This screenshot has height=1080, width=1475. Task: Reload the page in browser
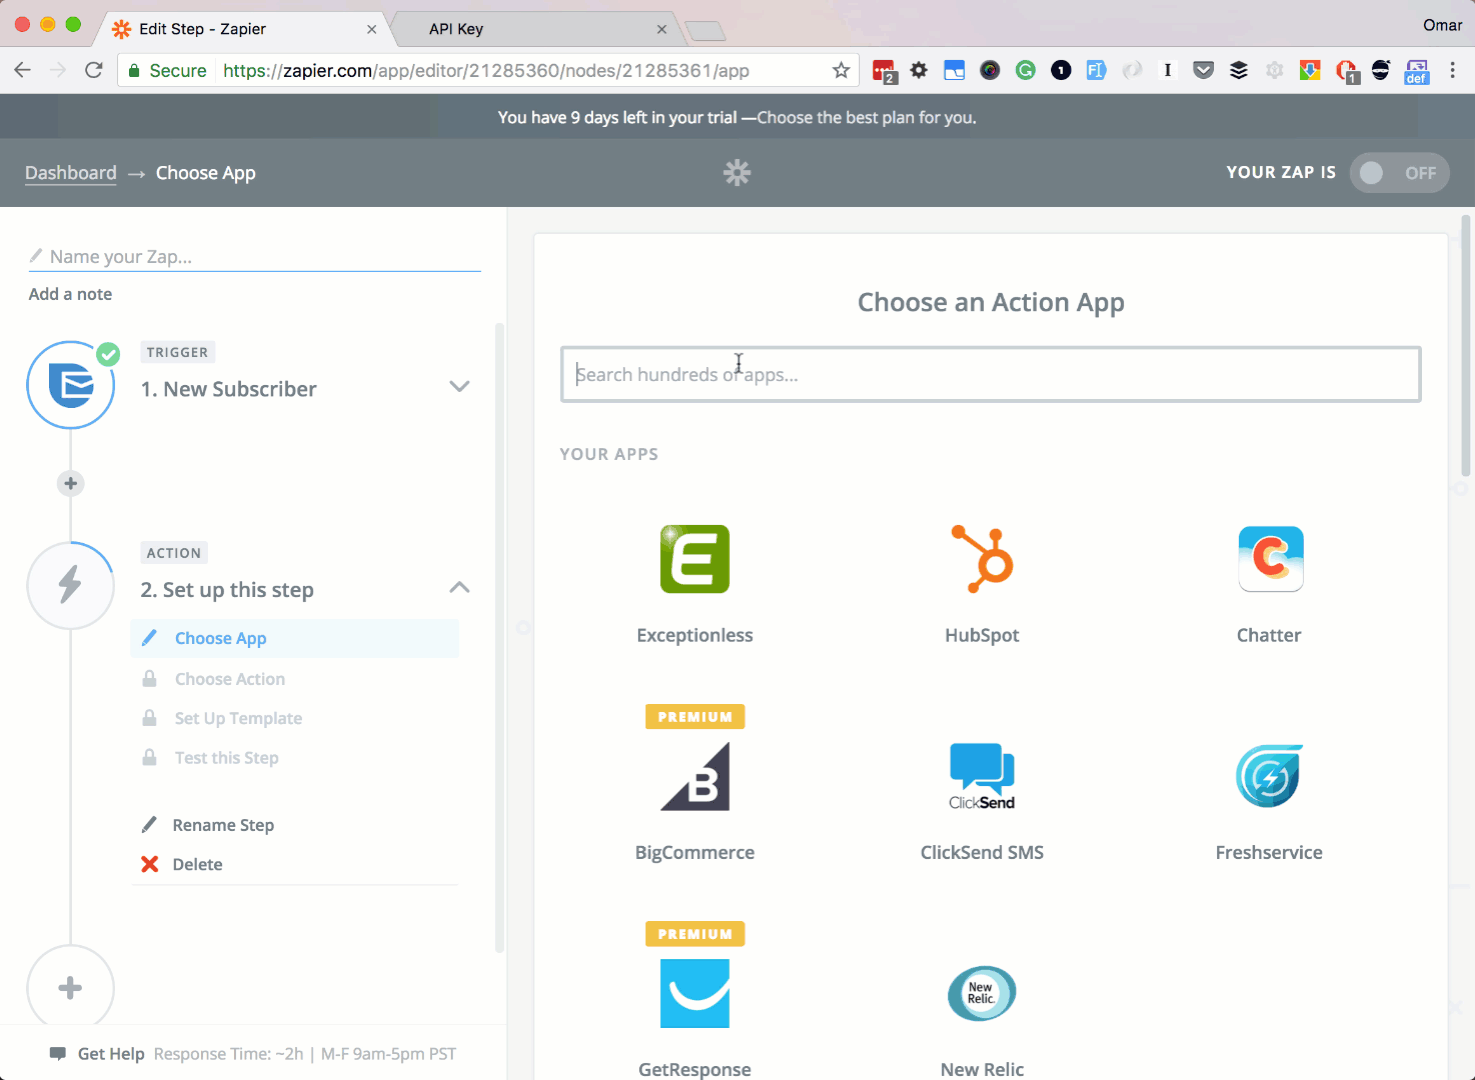(x=94, y=70)
